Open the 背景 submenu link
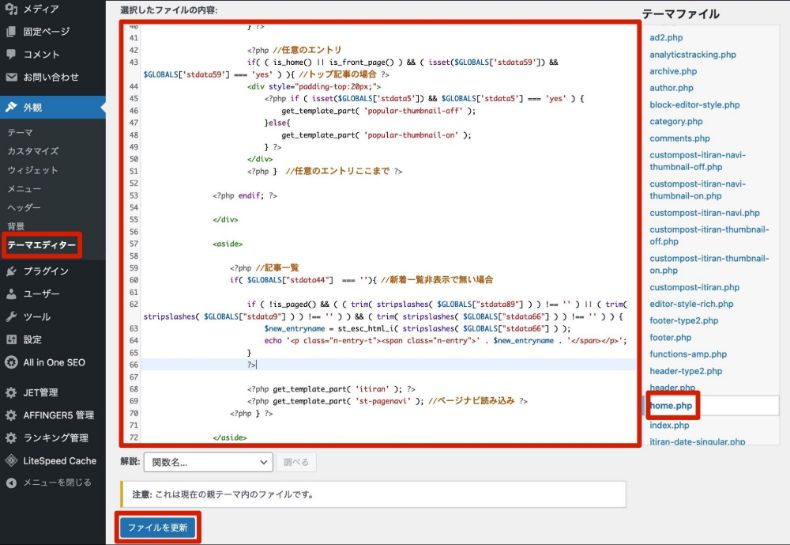 tap(16, 226)
